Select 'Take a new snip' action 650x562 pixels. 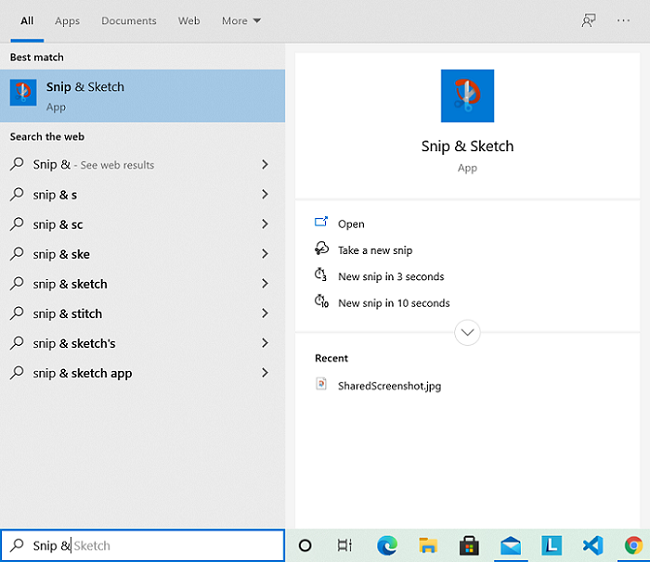(375, 250)
